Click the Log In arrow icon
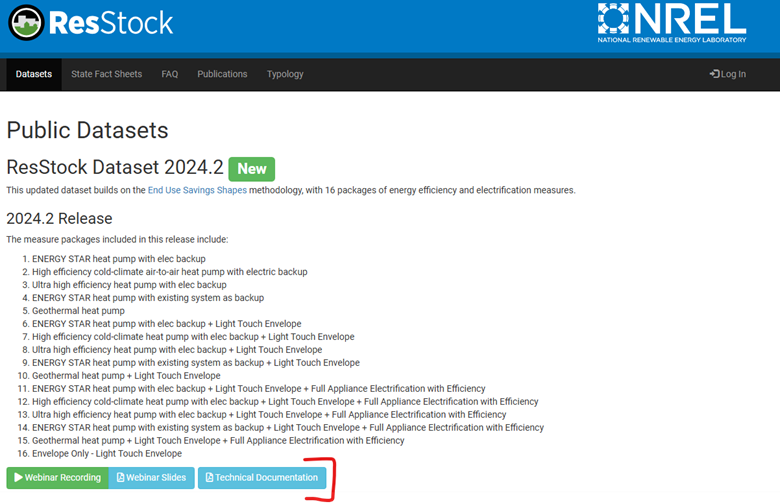Viewport: 780px width, 504px height. [714, 74]
